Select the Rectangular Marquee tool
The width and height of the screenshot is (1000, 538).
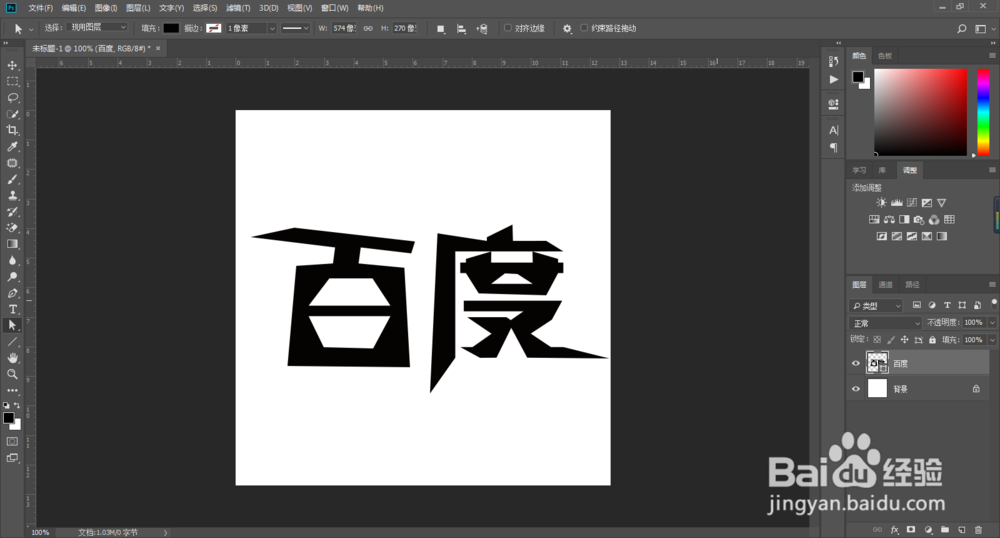pos(12,82)
